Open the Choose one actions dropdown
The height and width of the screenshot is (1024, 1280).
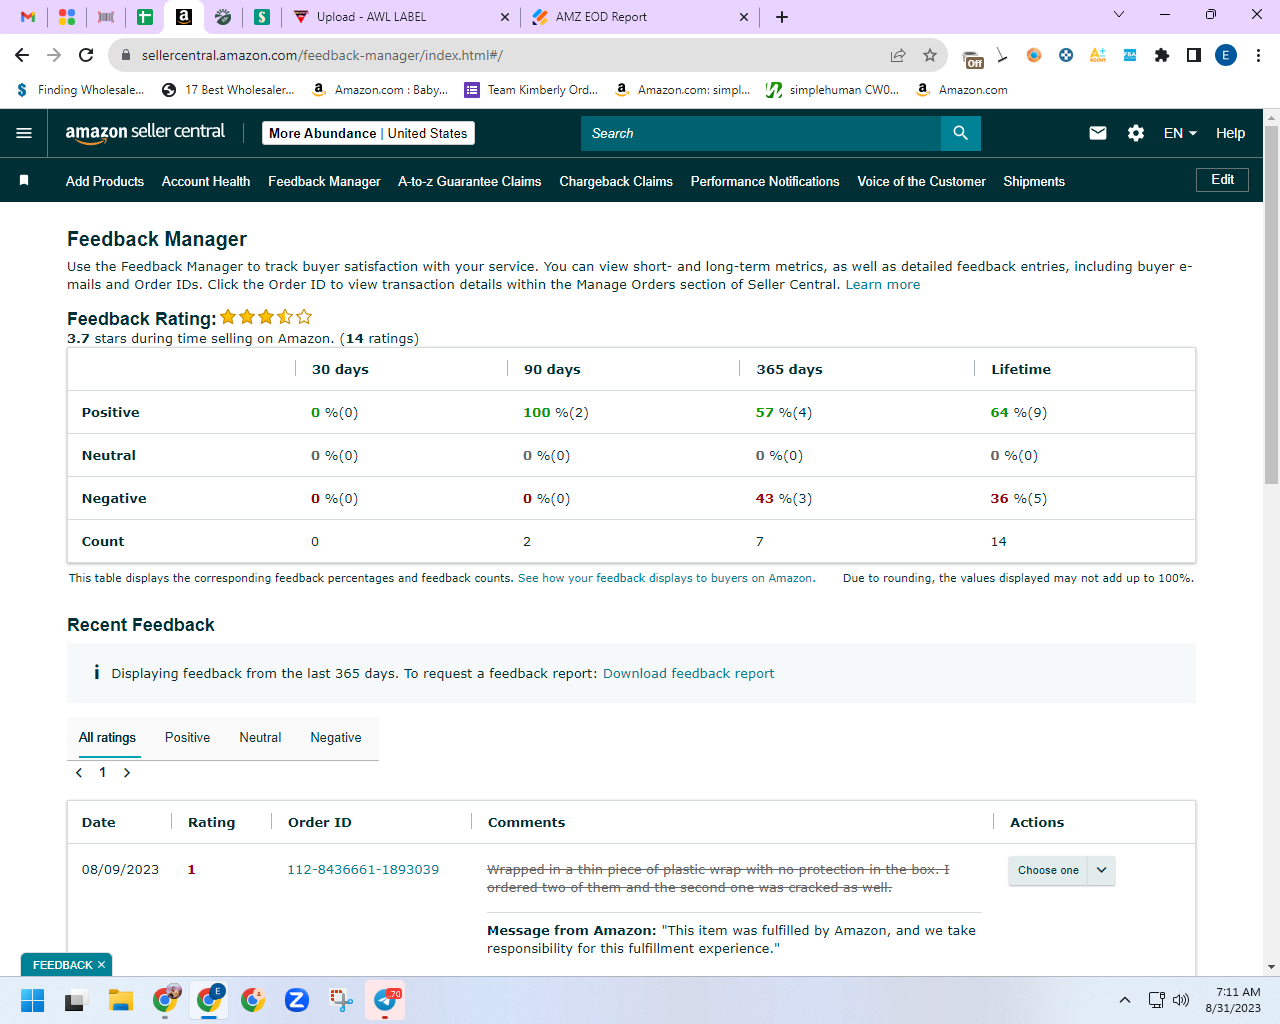click(1061, 870)
